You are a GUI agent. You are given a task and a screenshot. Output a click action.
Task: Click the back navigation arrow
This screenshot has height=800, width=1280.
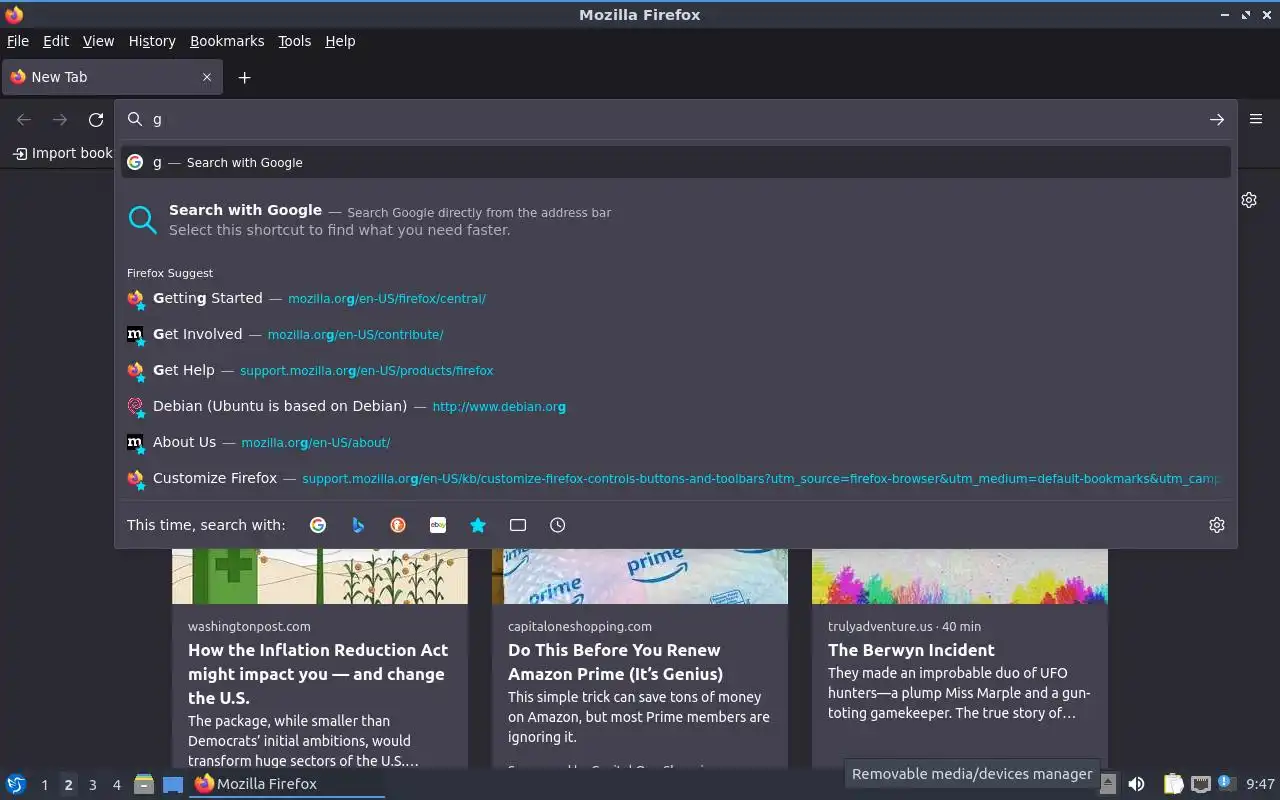(24, 120)
